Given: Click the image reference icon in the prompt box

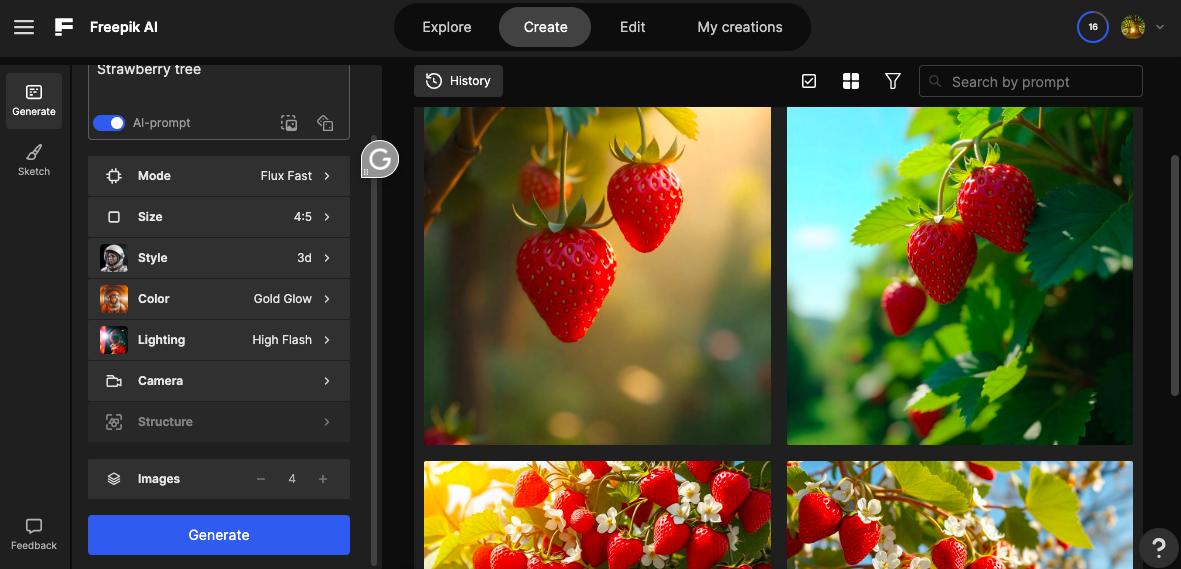Looking at the screenshot, I should coord(289,123).
